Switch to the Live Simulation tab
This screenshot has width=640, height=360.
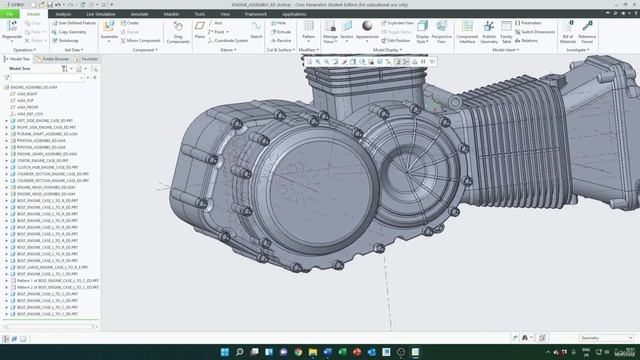(100, 14)
